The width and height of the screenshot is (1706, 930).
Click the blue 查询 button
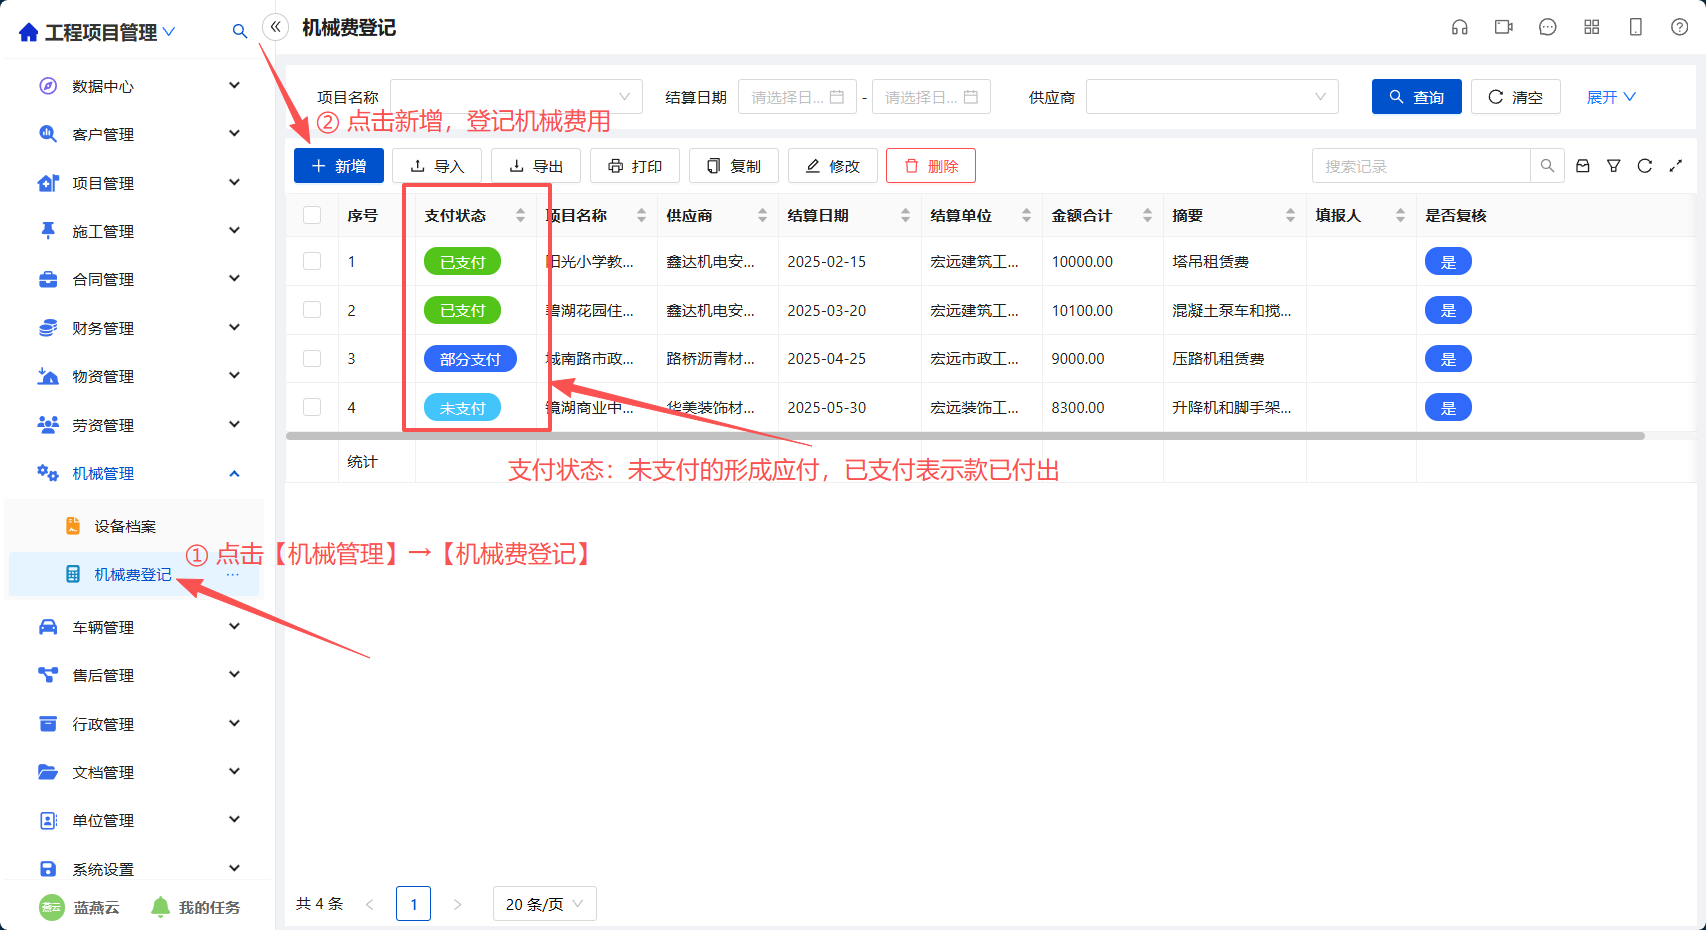(x=1417, y=97)
